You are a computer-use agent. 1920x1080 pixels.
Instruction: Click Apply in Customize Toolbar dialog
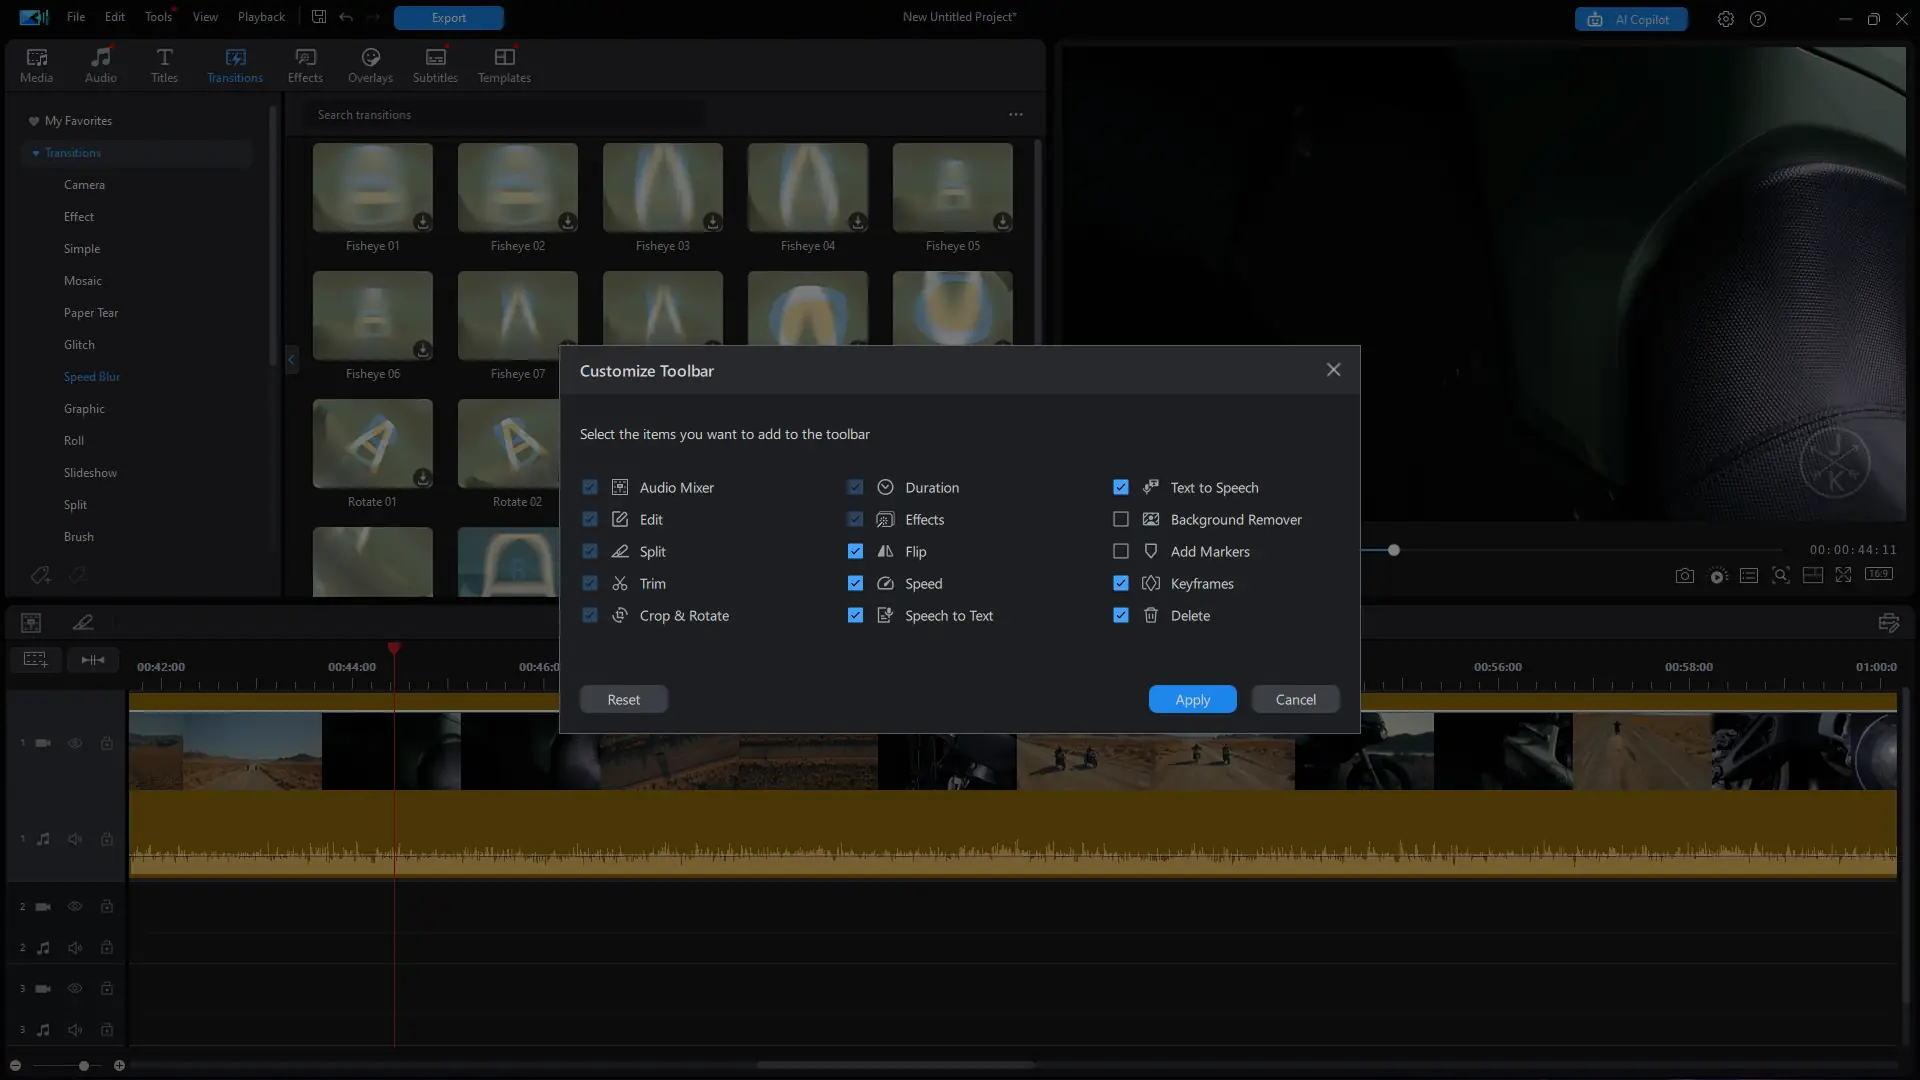1192,699
